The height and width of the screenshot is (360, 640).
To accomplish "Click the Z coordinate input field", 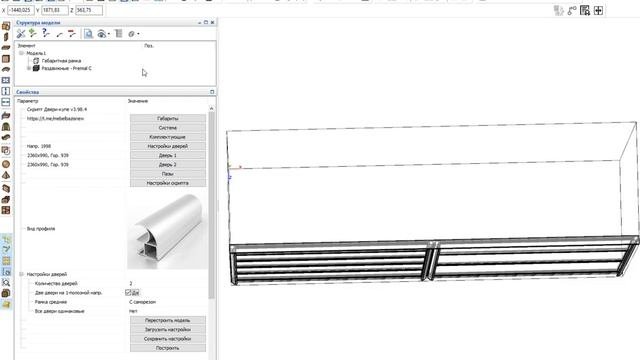I will tap(88, 10).
